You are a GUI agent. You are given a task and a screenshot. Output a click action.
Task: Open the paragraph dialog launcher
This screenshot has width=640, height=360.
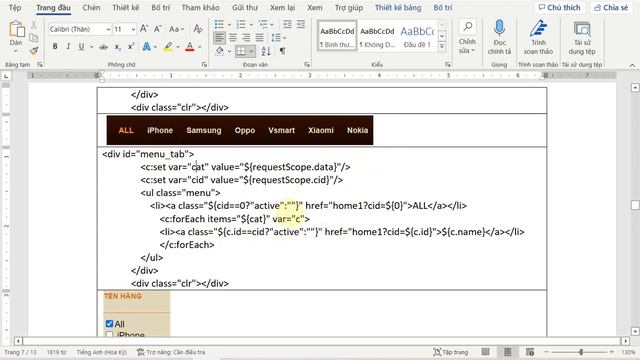click(x=307, y=64)
